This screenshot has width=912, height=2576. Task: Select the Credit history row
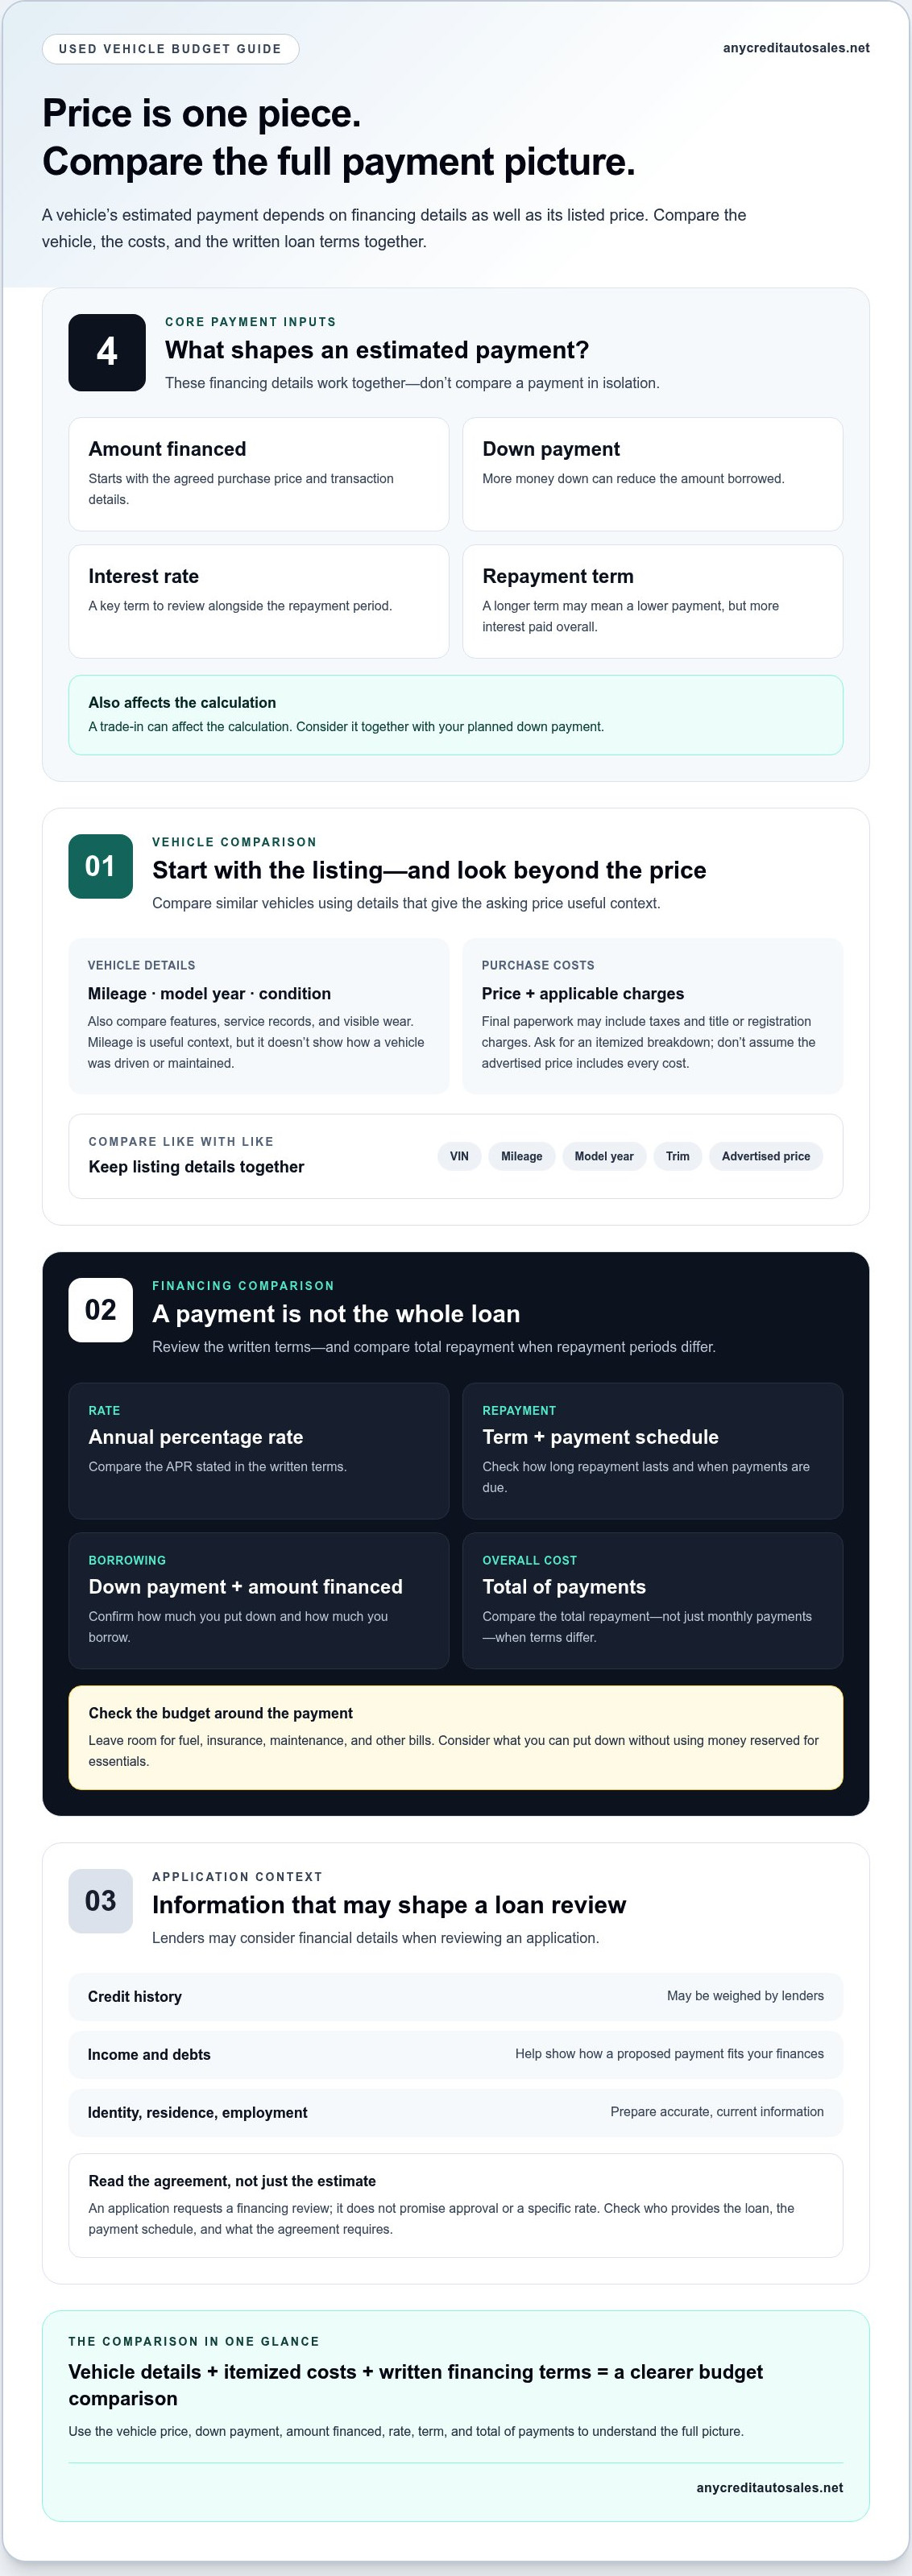tap(455, 1996)
